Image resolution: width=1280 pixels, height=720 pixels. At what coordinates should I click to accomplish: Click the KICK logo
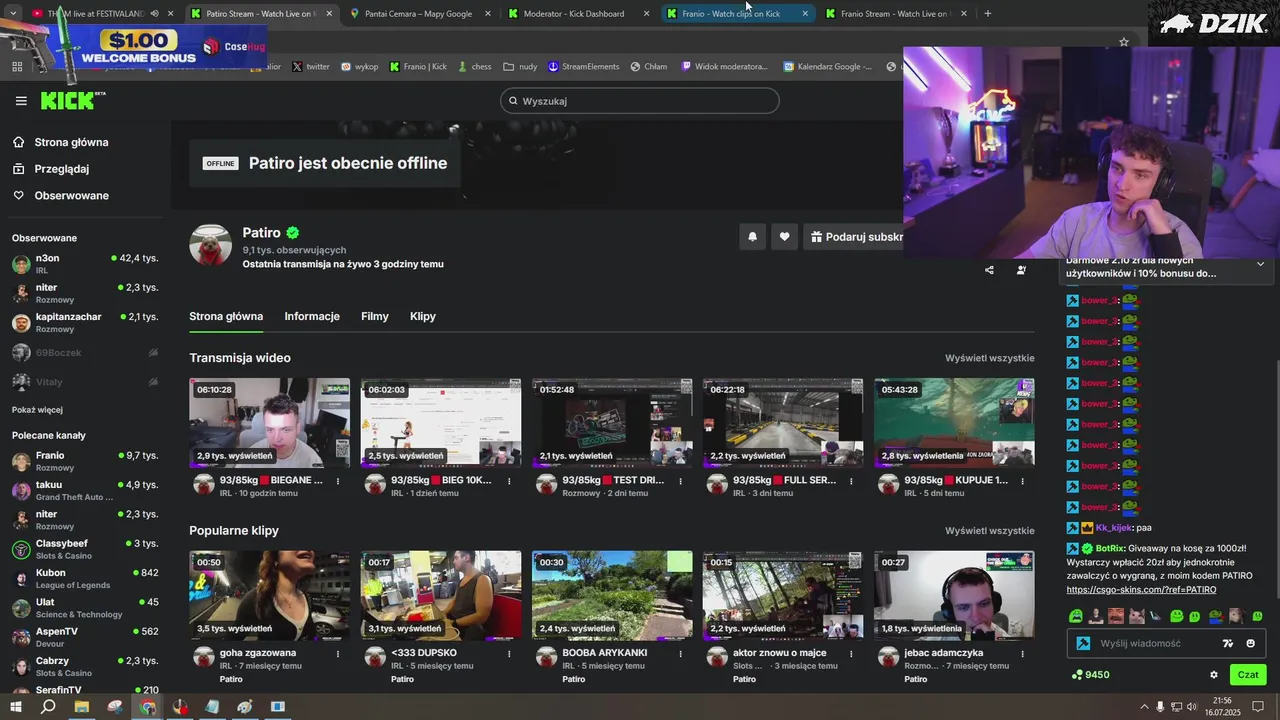(x=72, y=100)
